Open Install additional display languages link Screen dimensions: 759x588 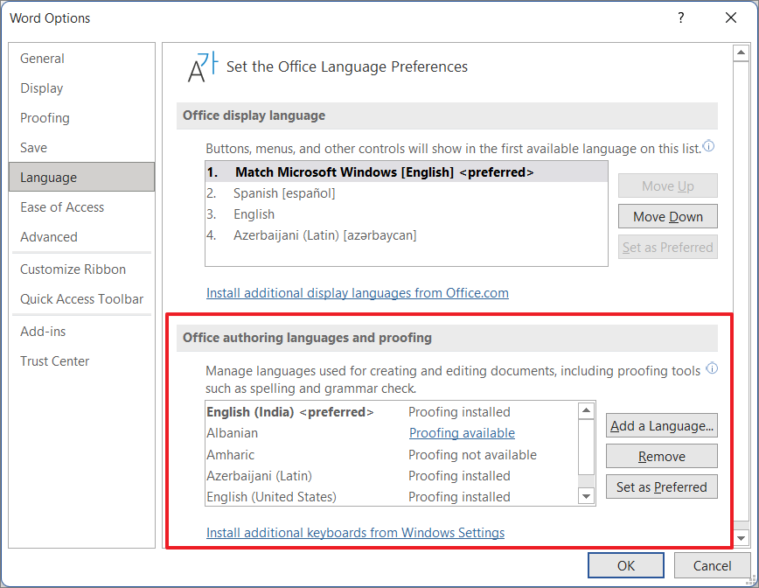click(357, 293)
